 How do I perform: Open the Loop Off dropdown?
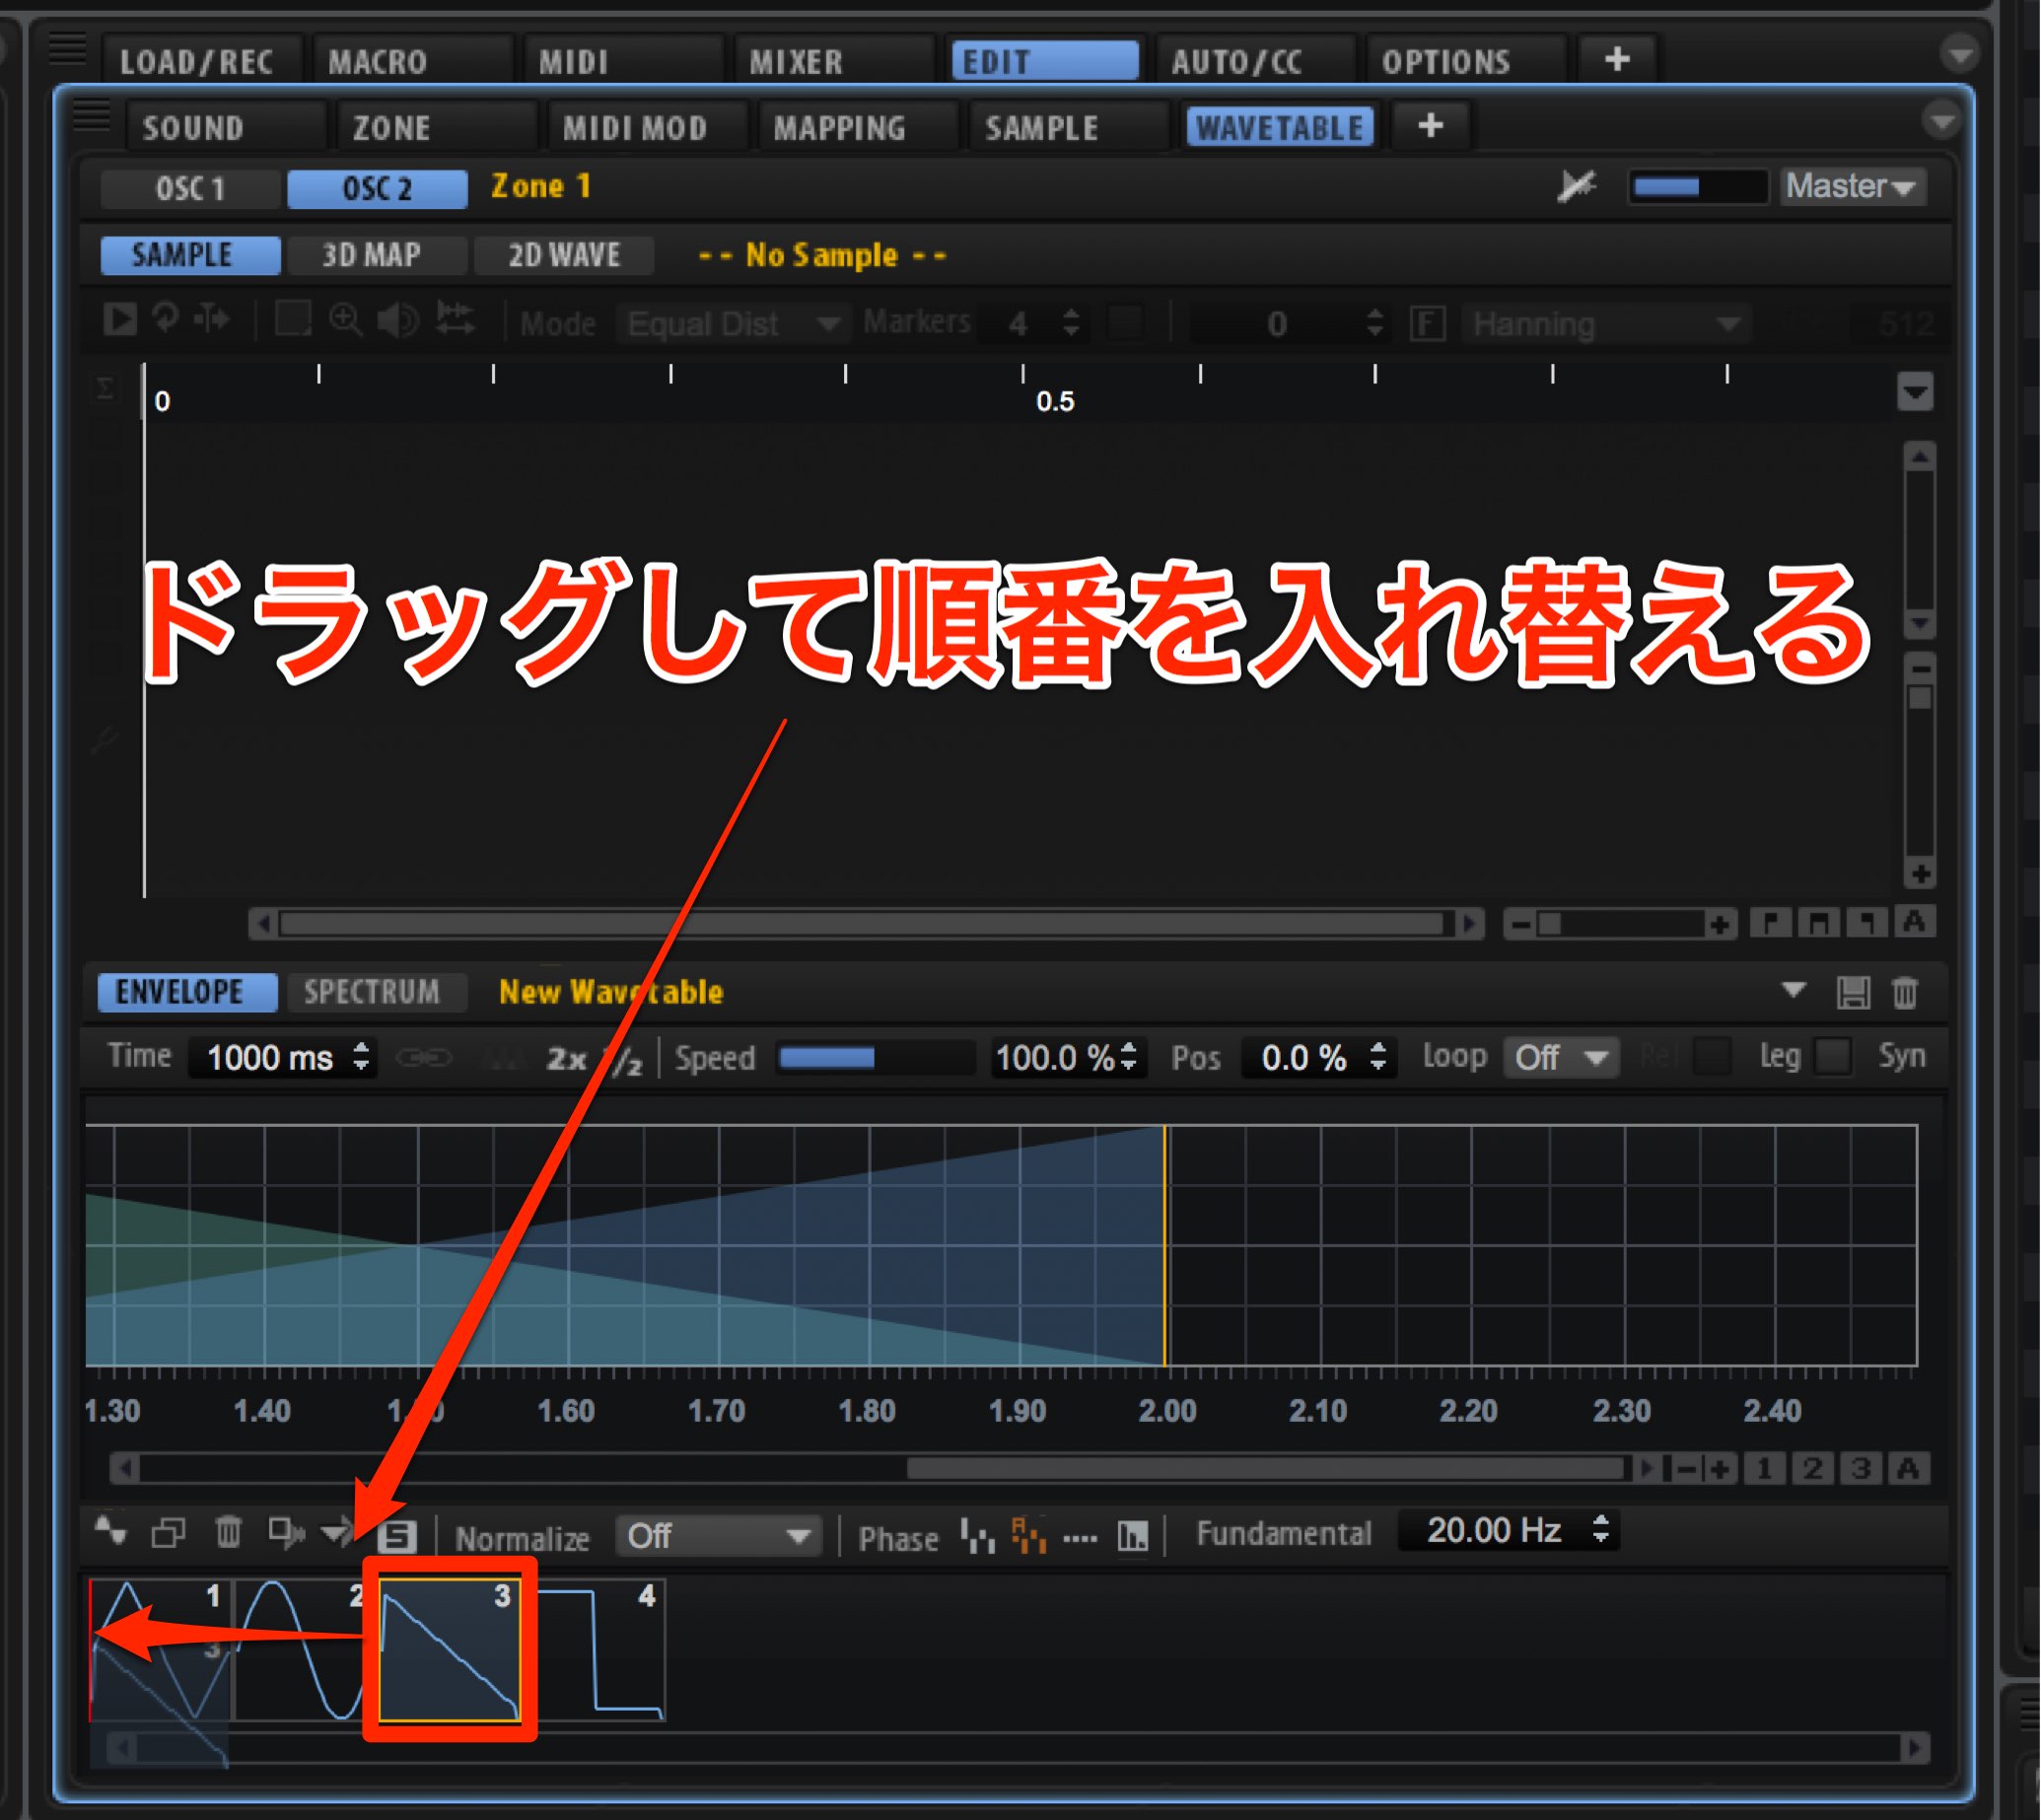pos(1560,1057)
